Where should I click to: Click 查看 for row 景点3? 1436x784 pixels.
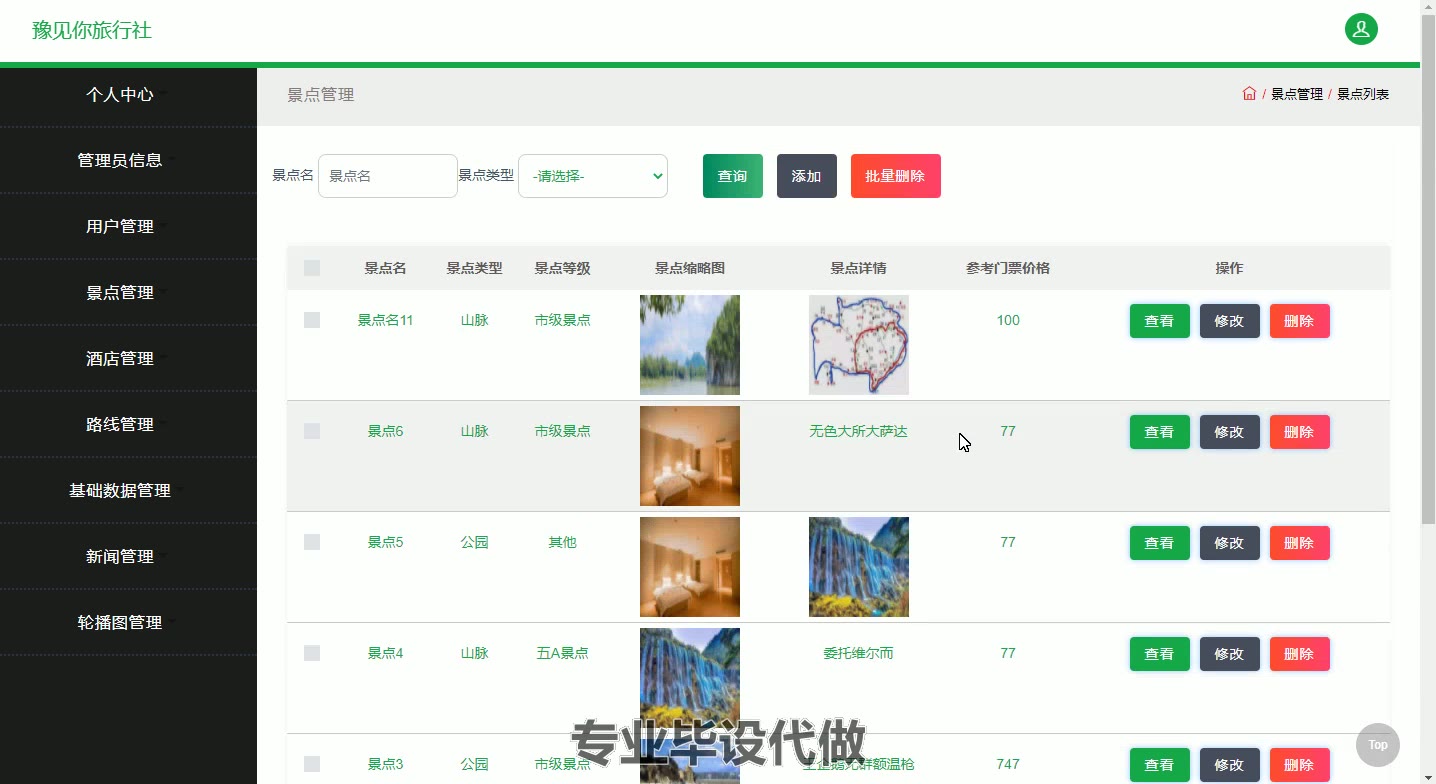(1160, 765)
